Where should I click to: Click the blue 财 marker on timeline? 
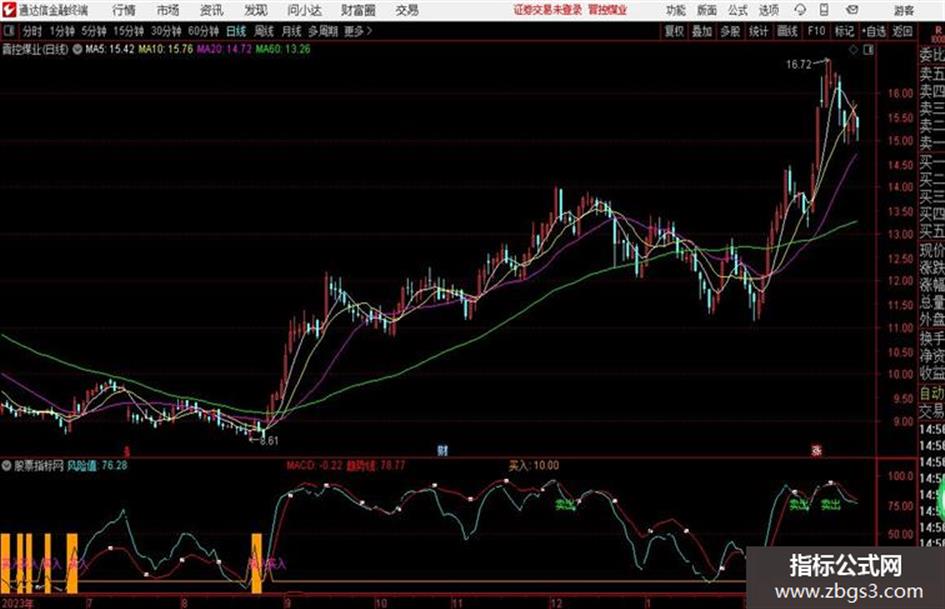click(442, 450)
